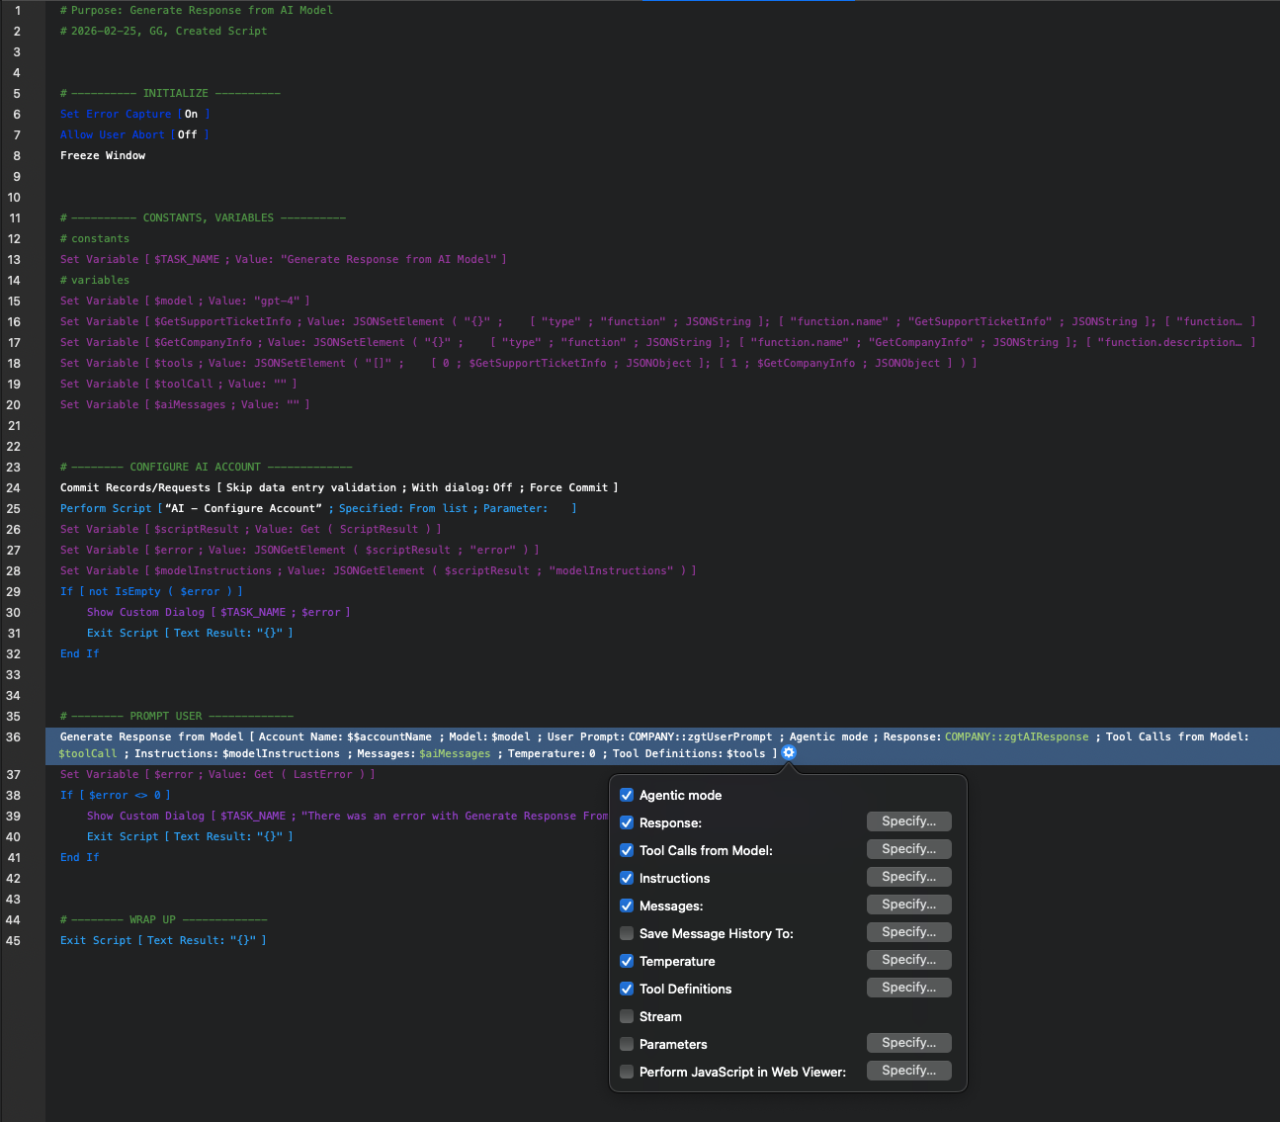1280x1122 pixels.
Task: Select the Set Variable $GetCompanyInfo step
Action: tap(657, 343)
